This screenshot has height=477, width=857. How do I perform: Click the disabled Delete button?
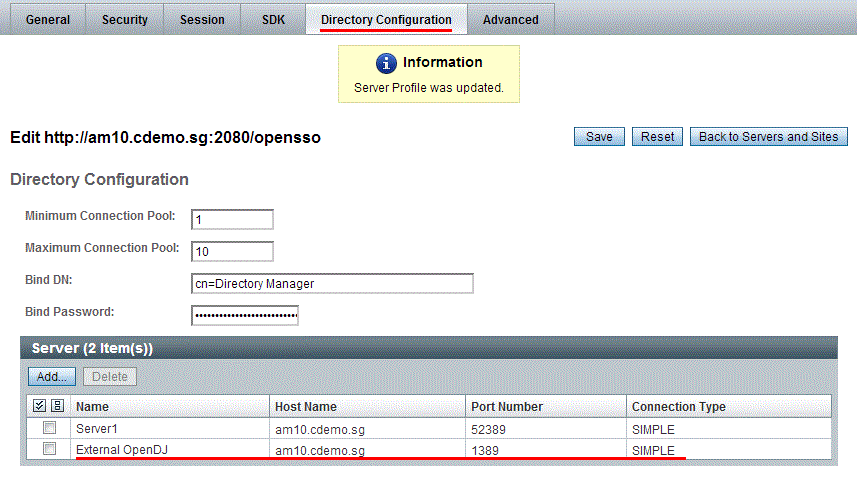tap(110, 376)
